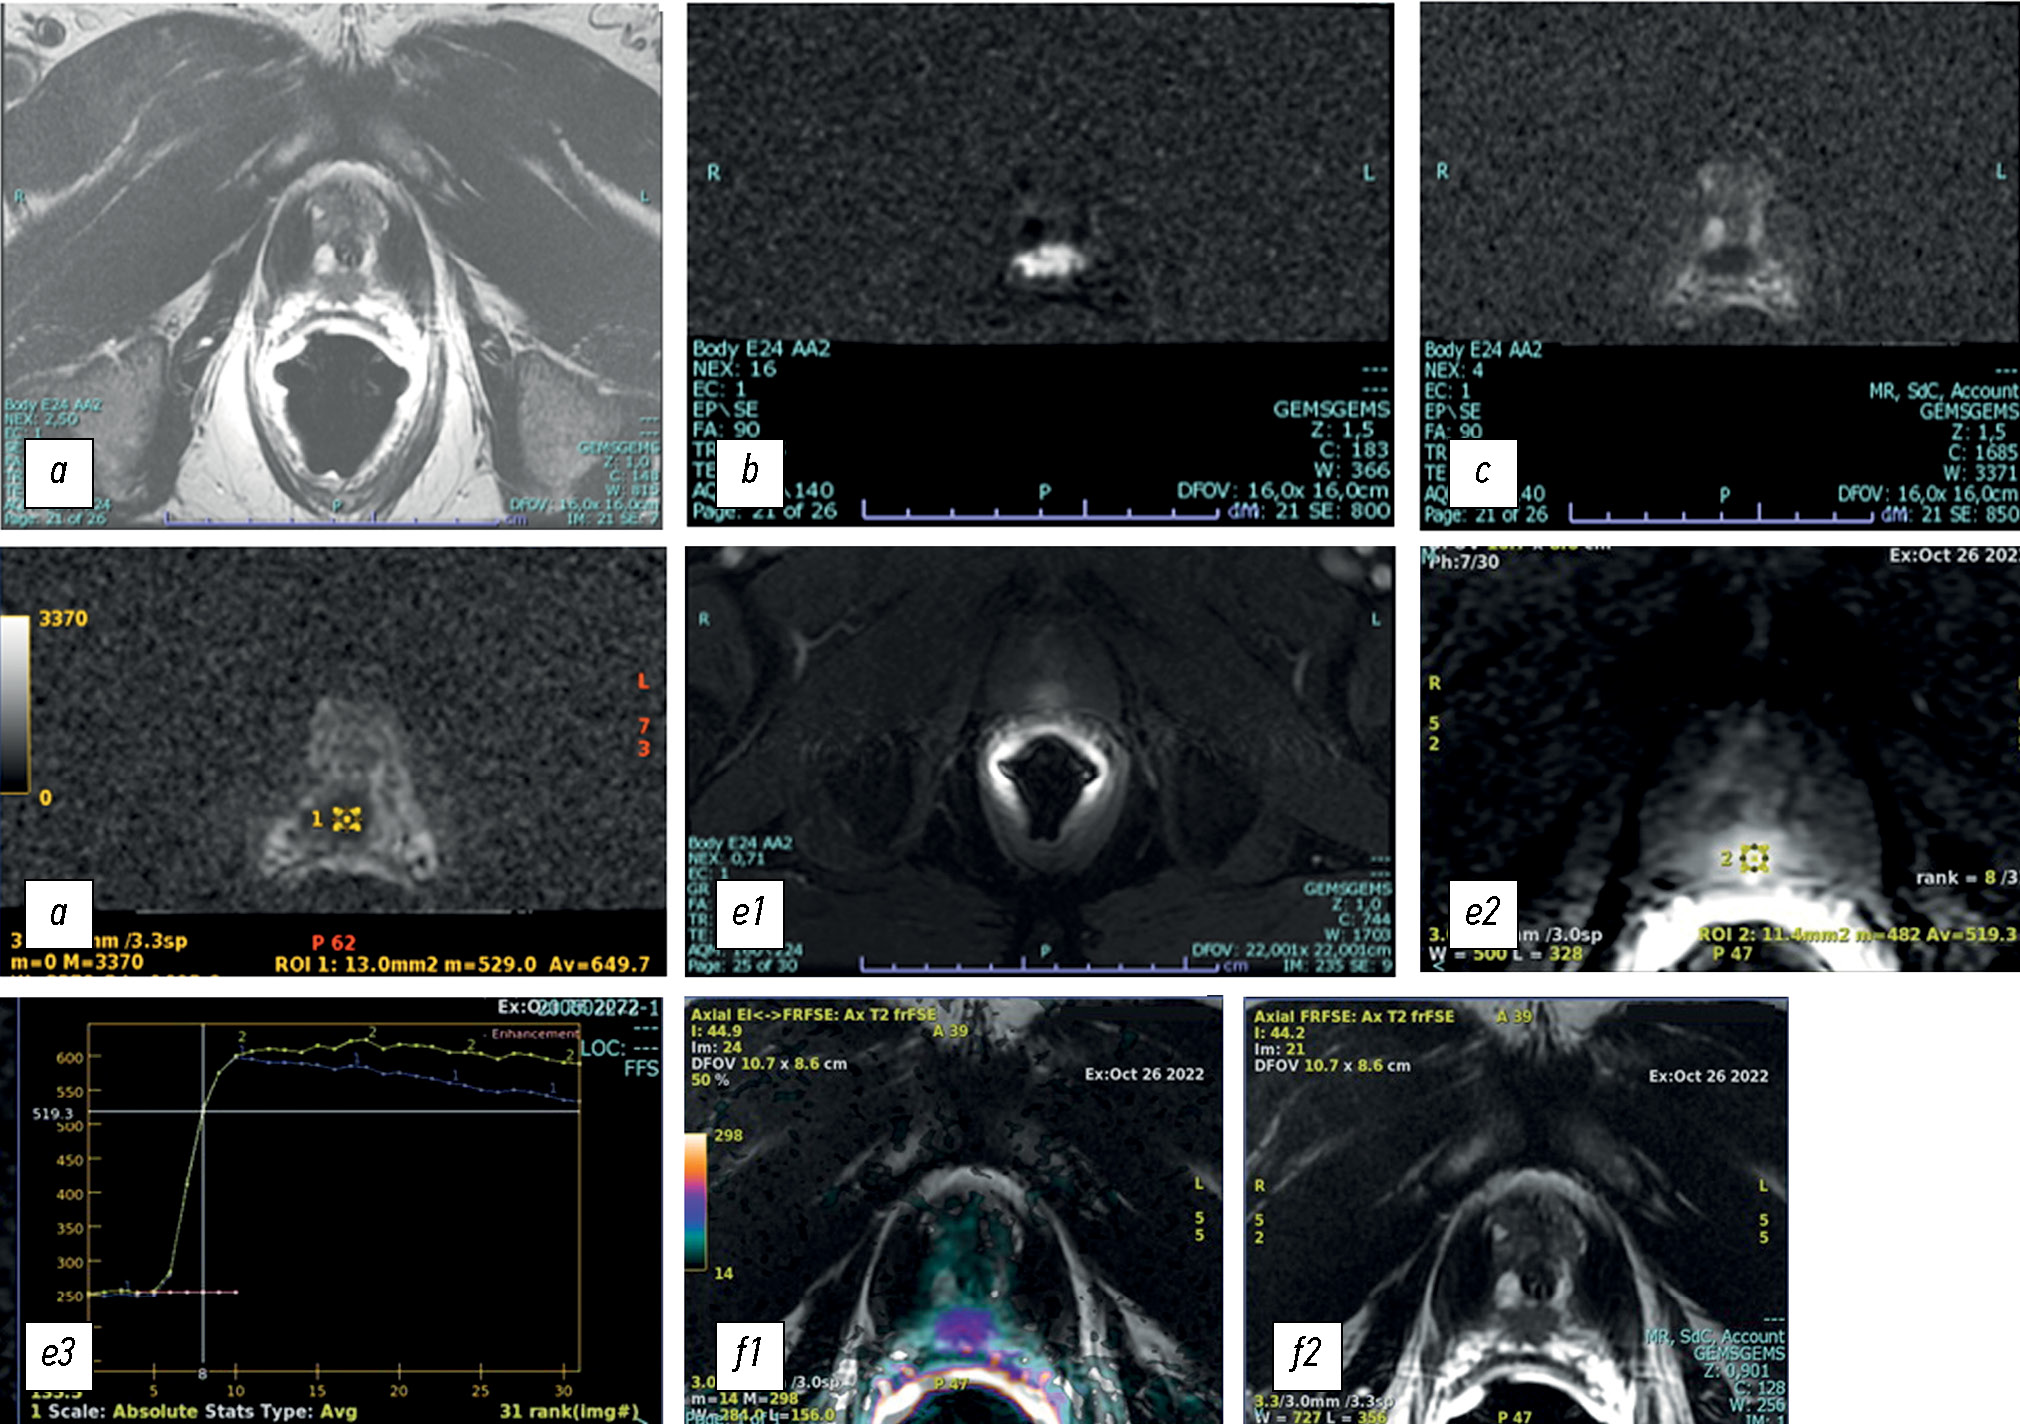The width and height of the screenshot is (2020, 1424).
Task: Click the color scale bar labeled 298
Action: tap(696, 1203)
